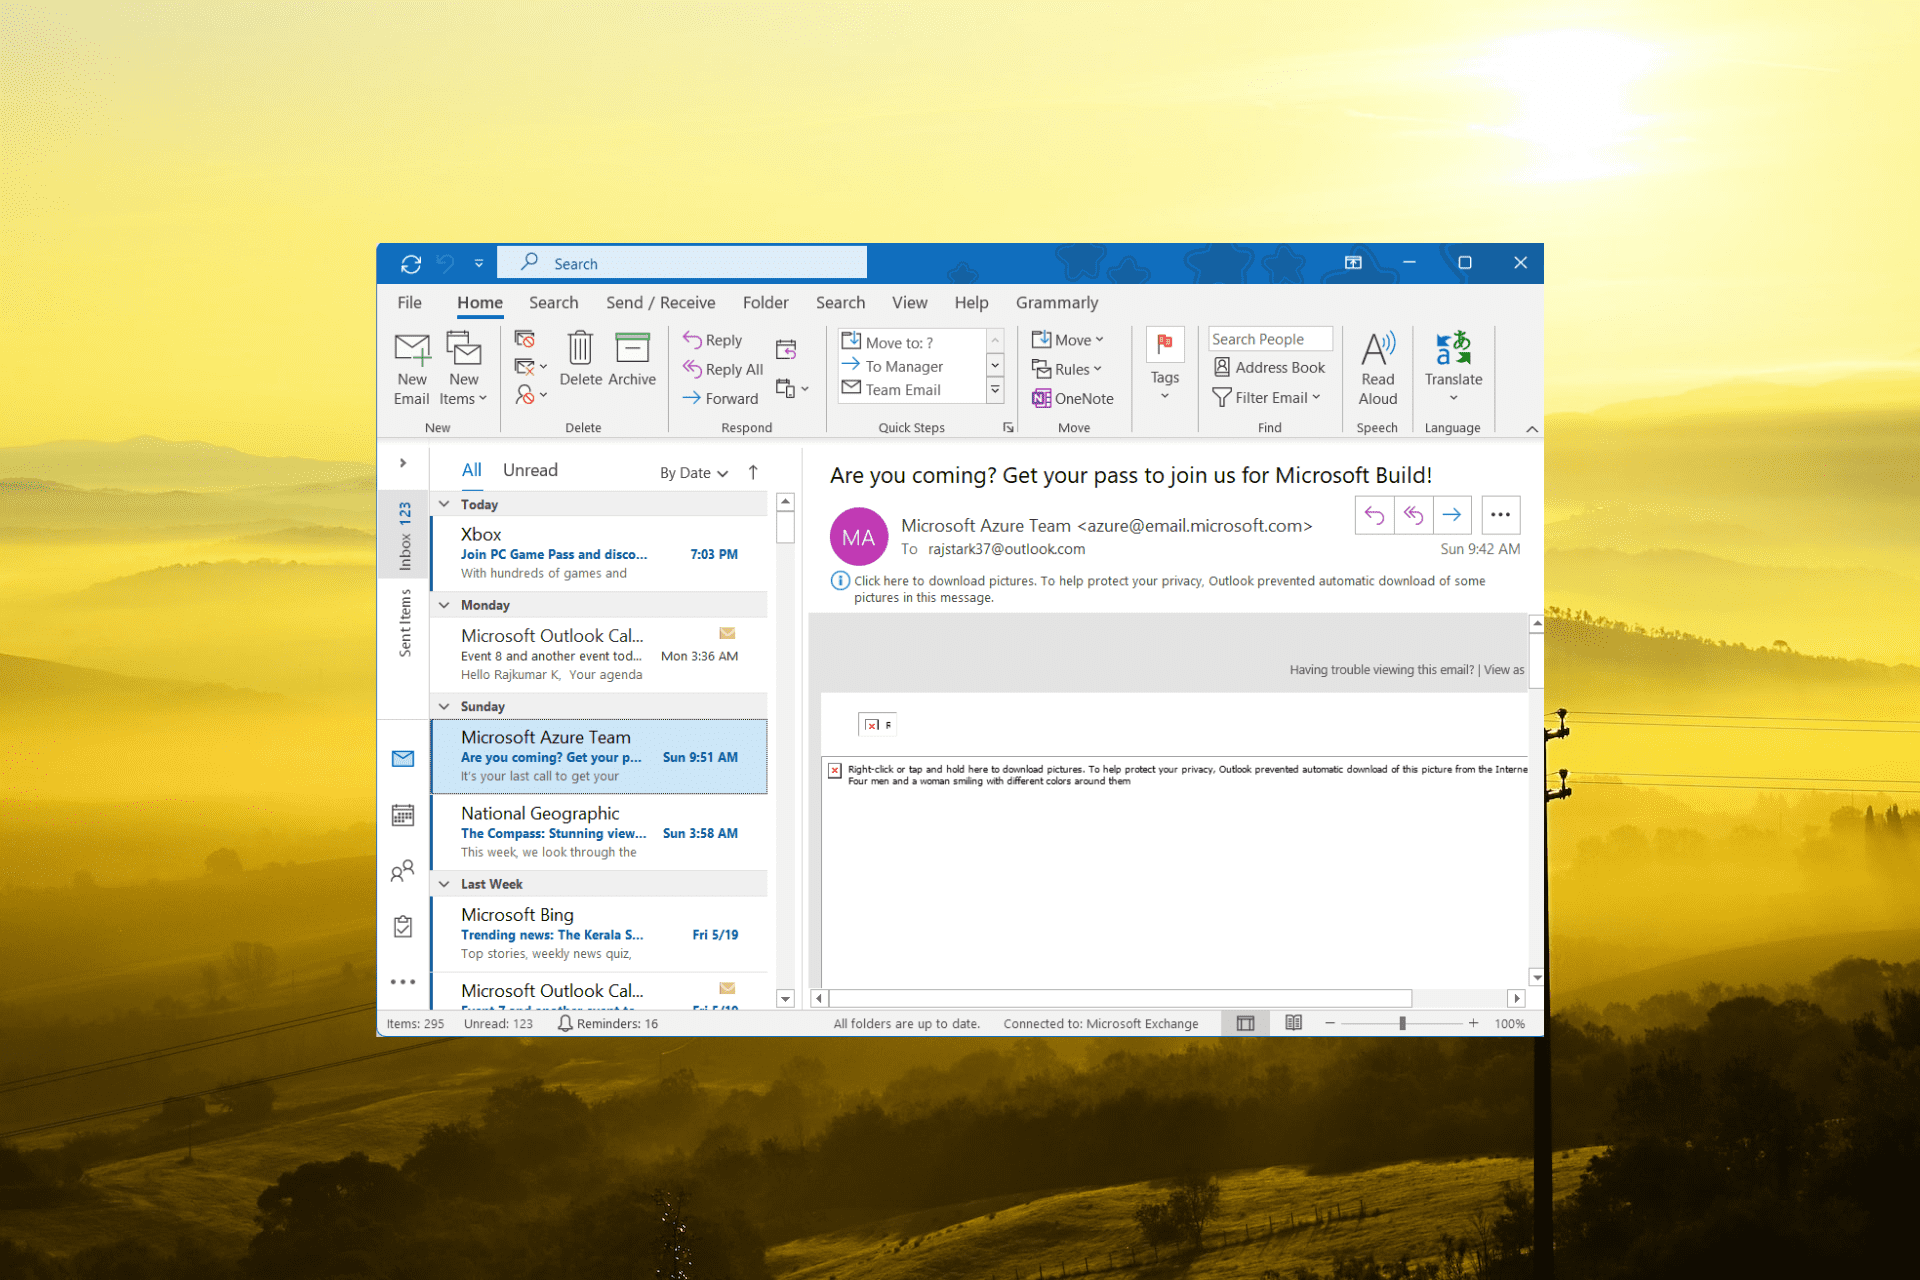Click the Forward arrow in reading pane
The height and width of the screenshot is (1280, 1920).
tap(1452, 515)
